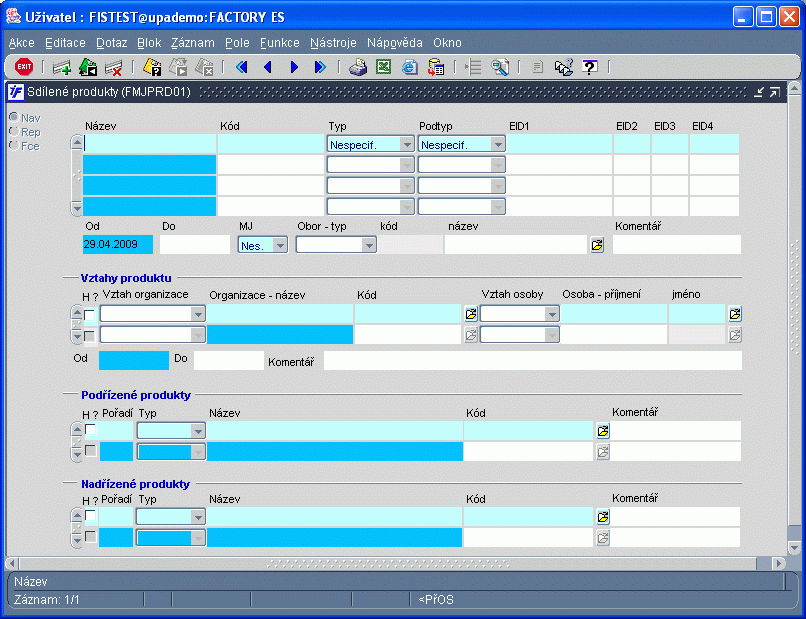The image size is (806, 619).
Task: Click the help question mark toolbar icon
Action: click(590, 67)
